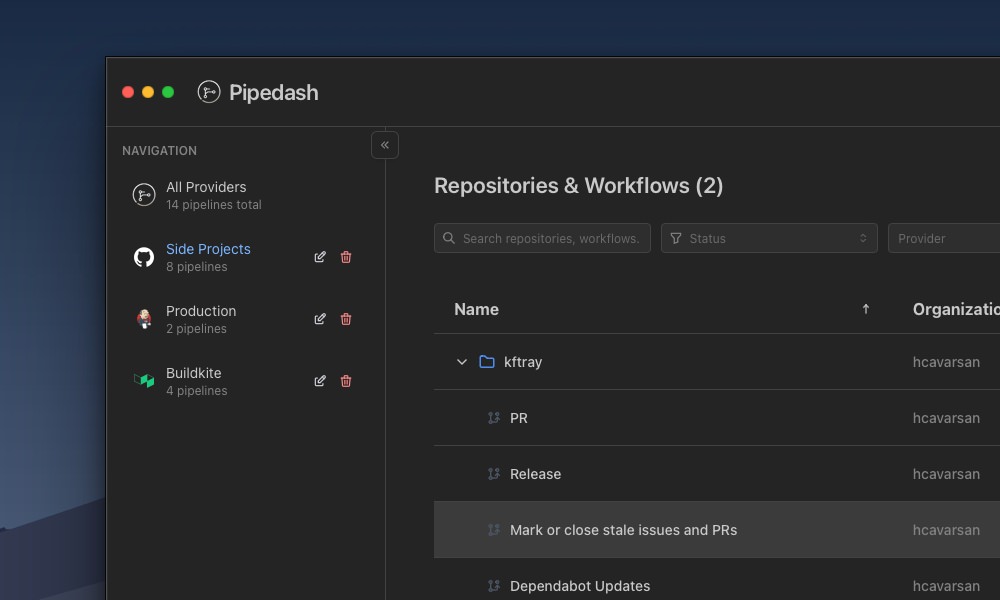Collapse the kftray repository tree

click(x=461, y=362)
